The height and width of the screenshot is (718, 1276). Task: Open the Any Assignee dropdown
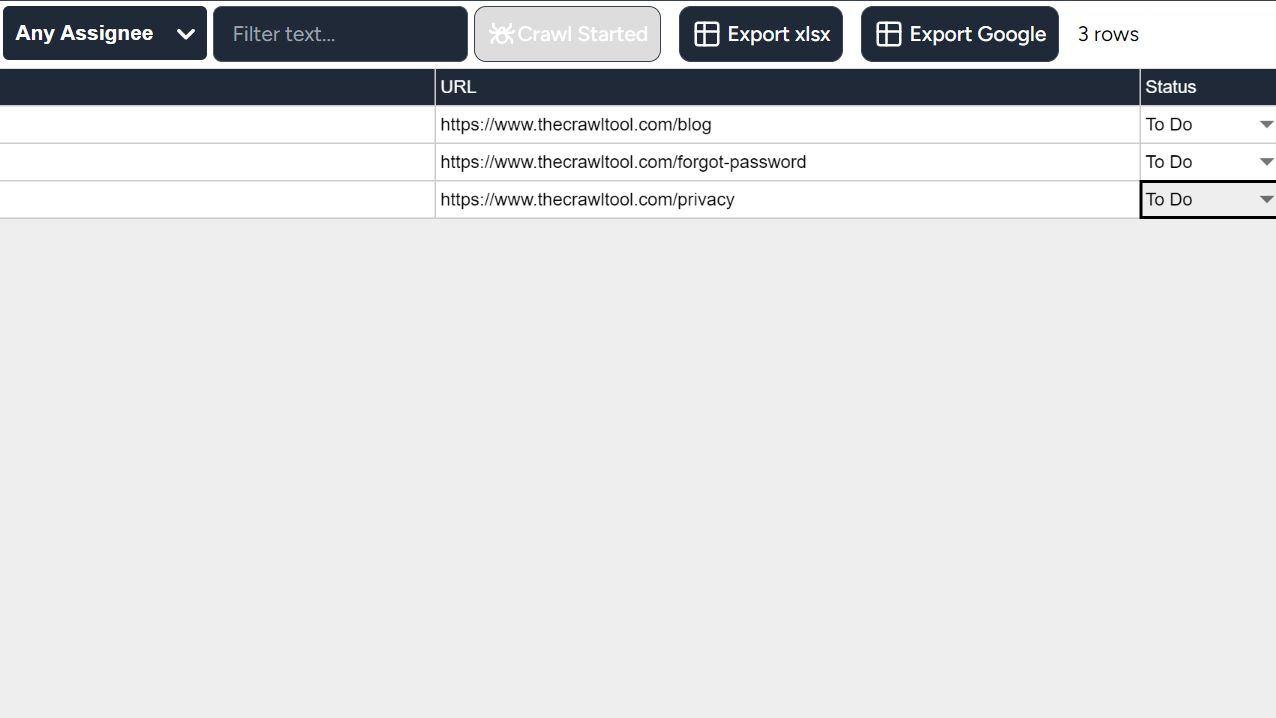click(105, 33)
